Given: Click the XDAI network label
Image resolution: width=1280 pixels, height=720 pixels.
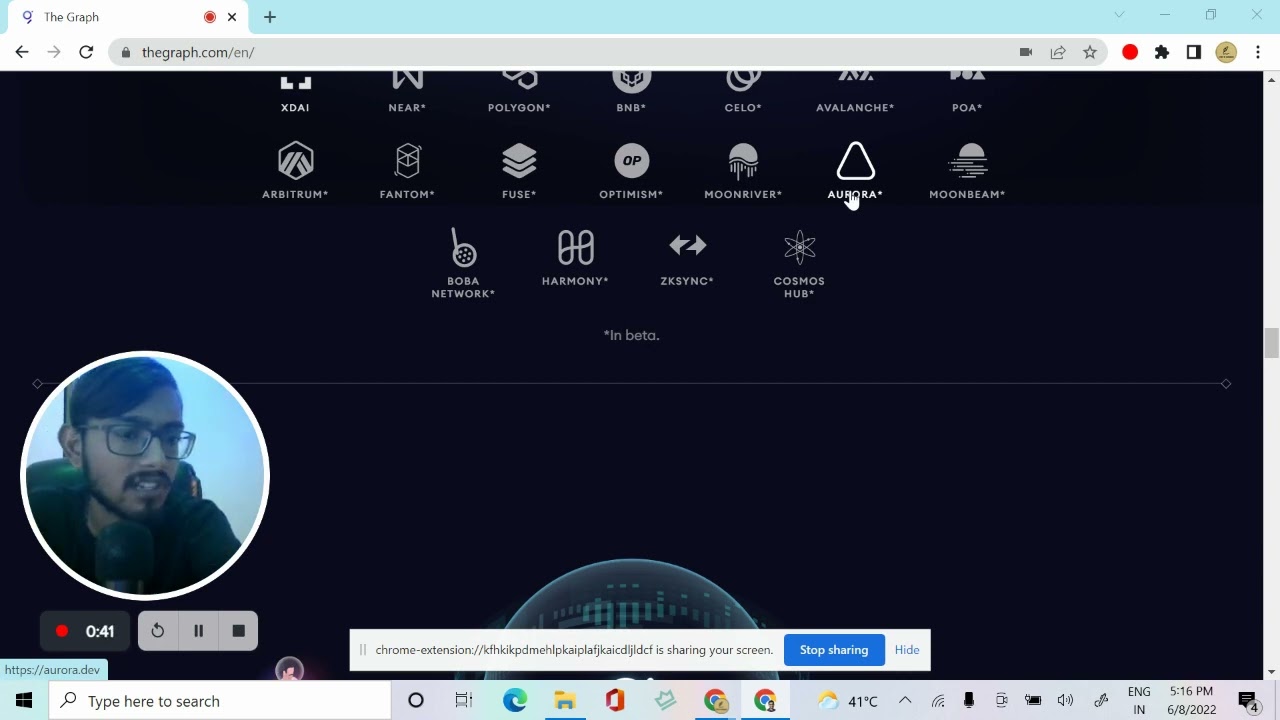Looking at the screenshot, I should click(x=295, y=107).
